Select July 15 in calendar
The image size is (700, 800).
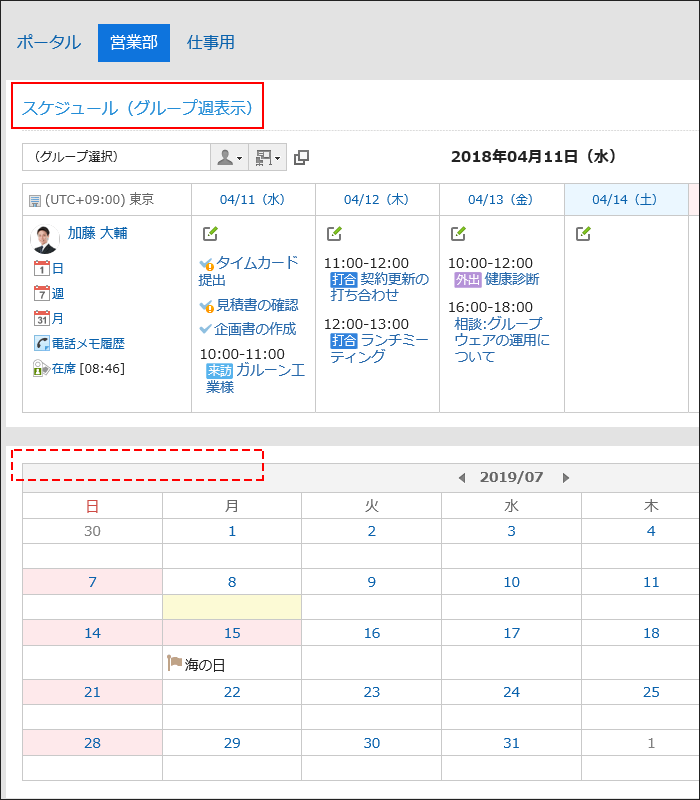232,633
